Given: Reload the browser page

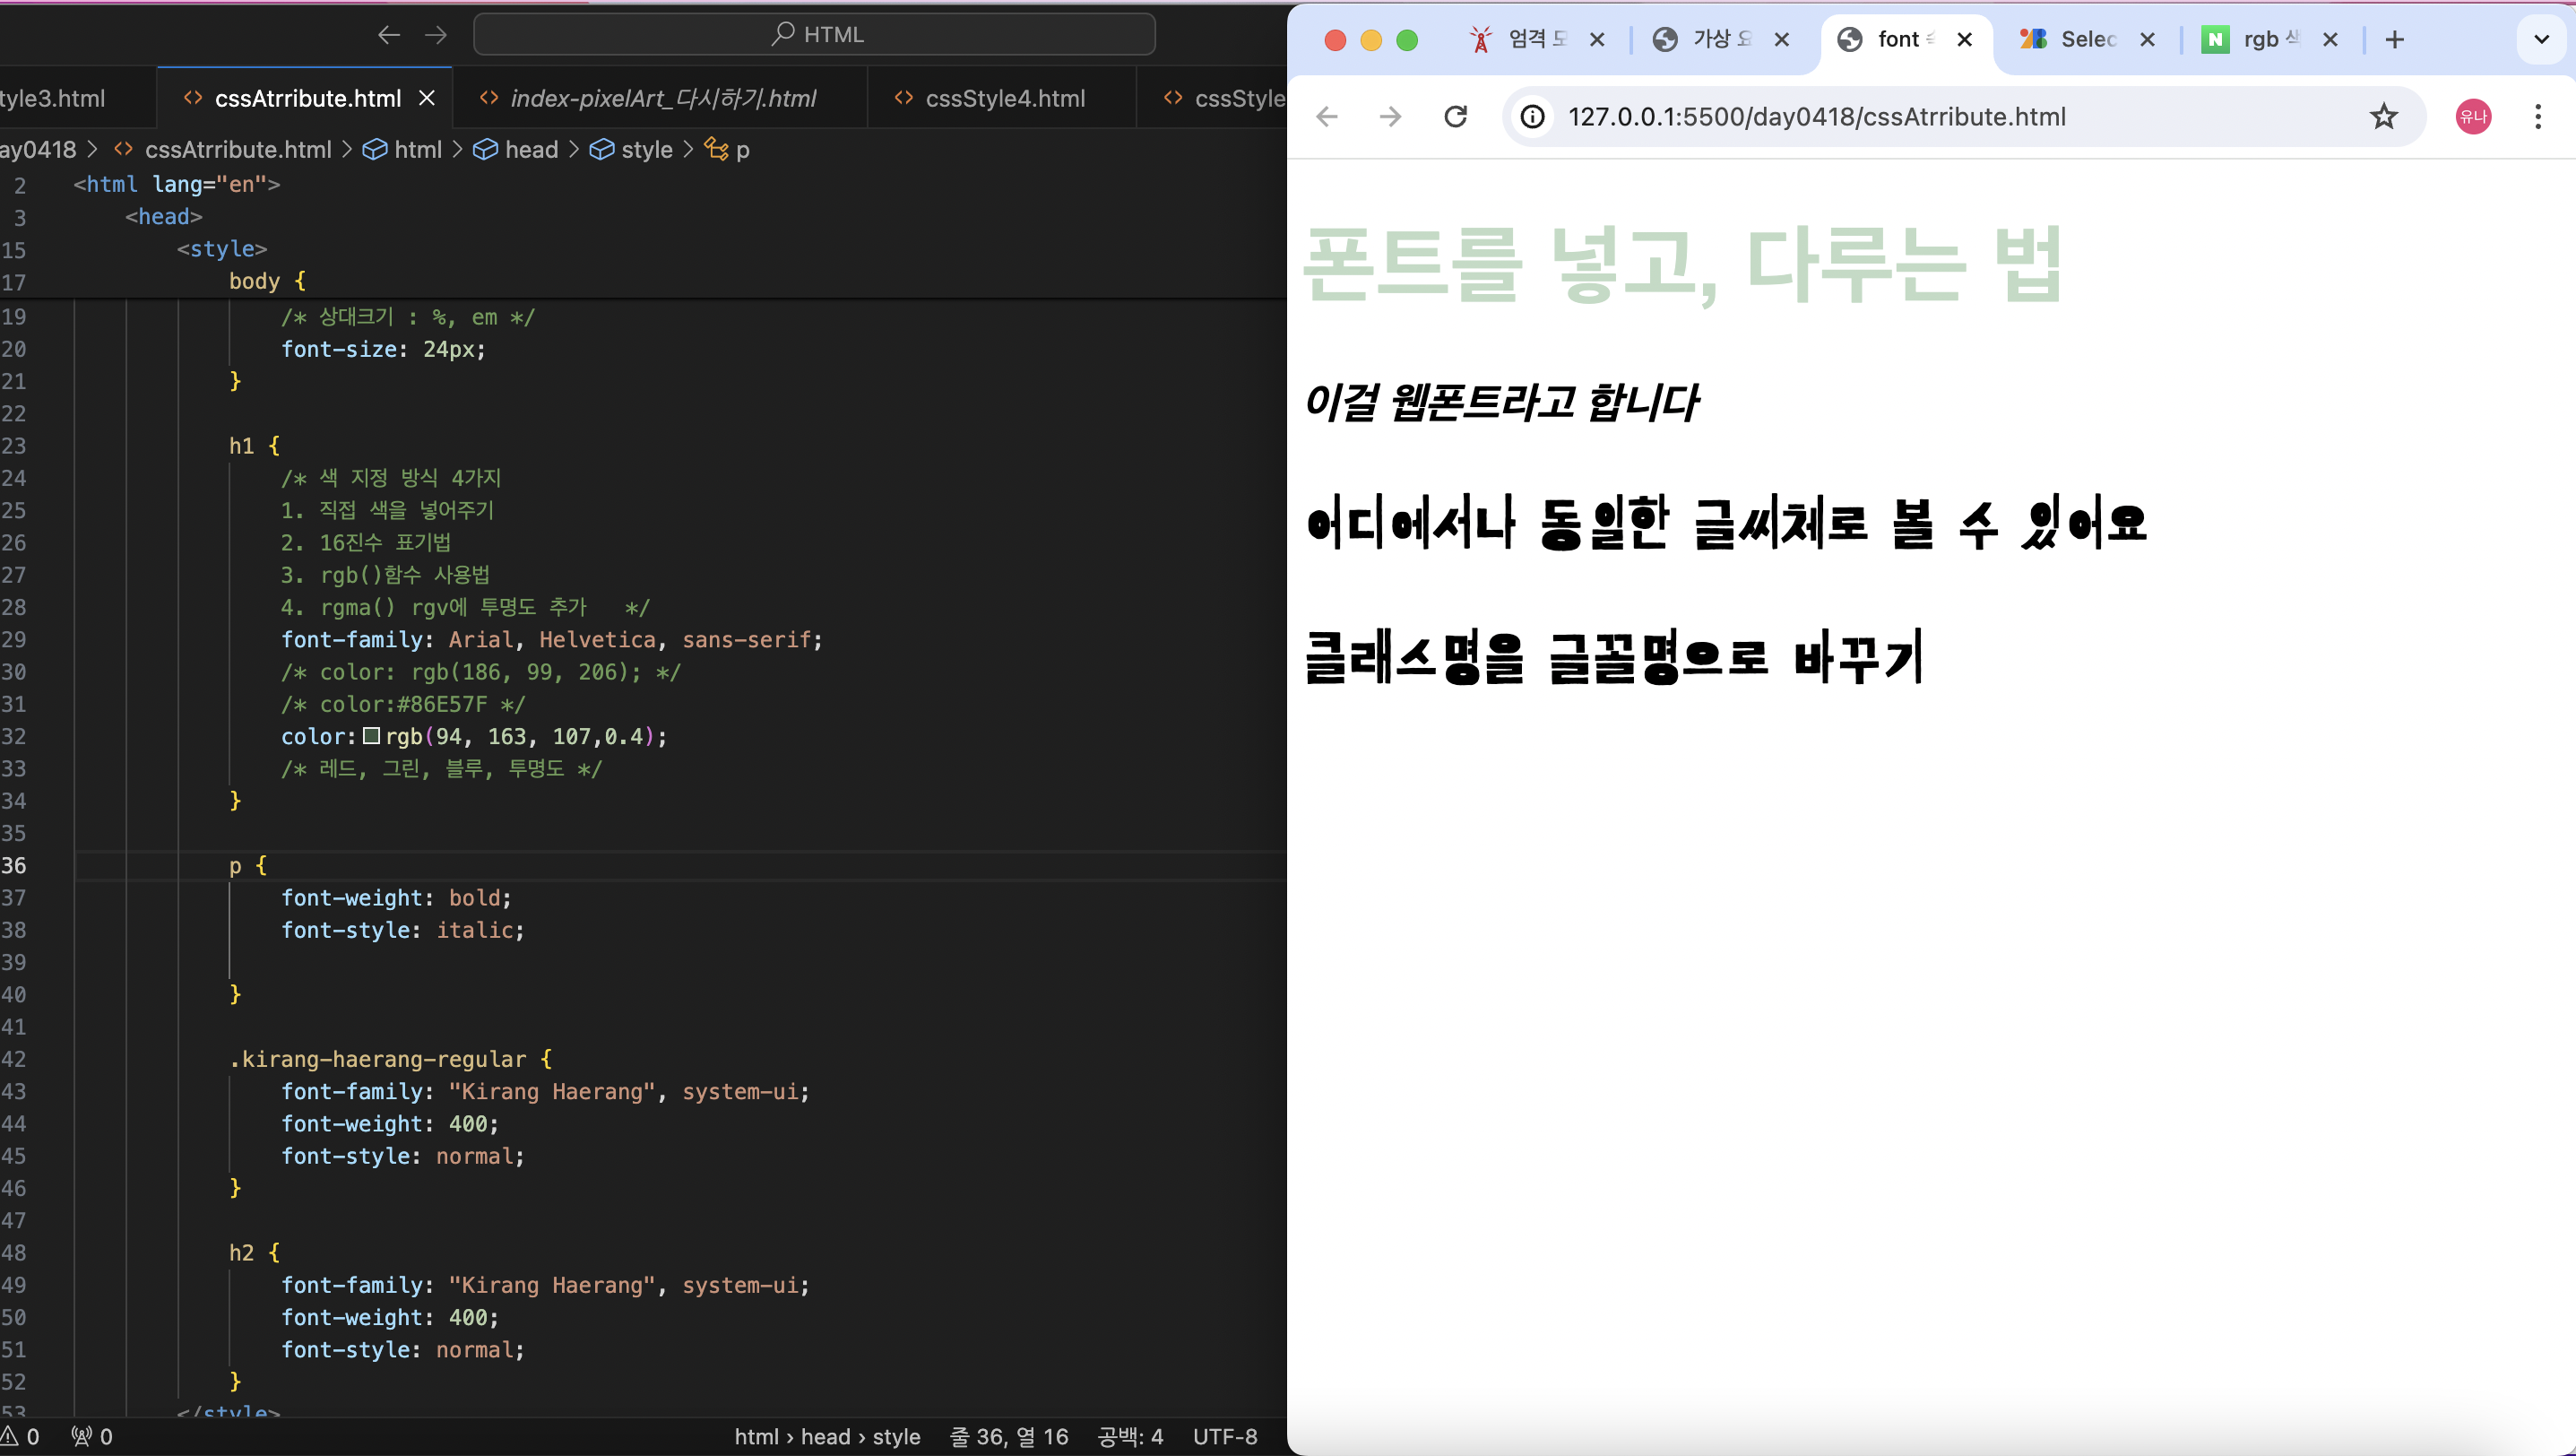Looking at the screenshot, I should 1456,117.
